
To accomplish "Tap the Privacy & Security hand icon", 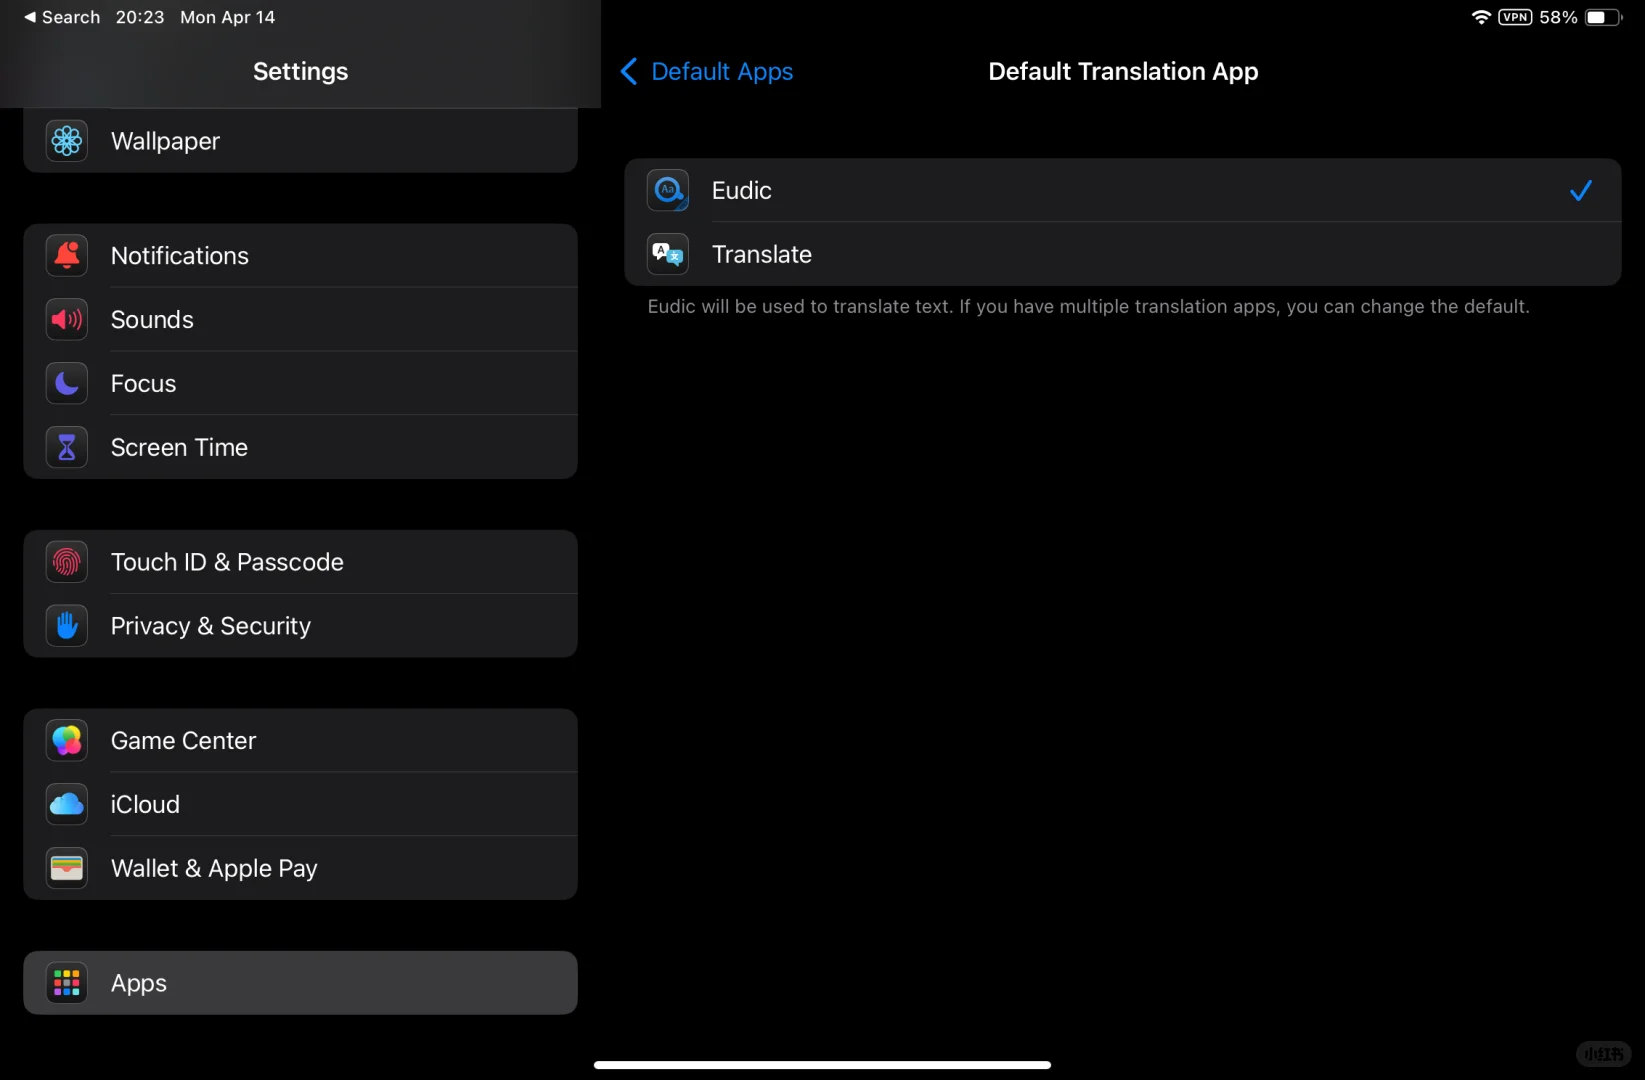I will 67,626.
